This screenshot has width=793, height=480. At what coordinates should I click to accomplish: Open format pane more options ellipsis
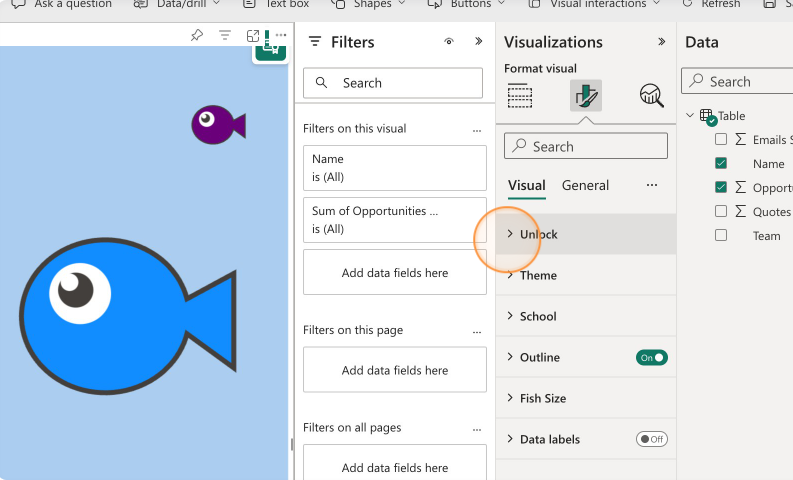click(x=652, y=185)
